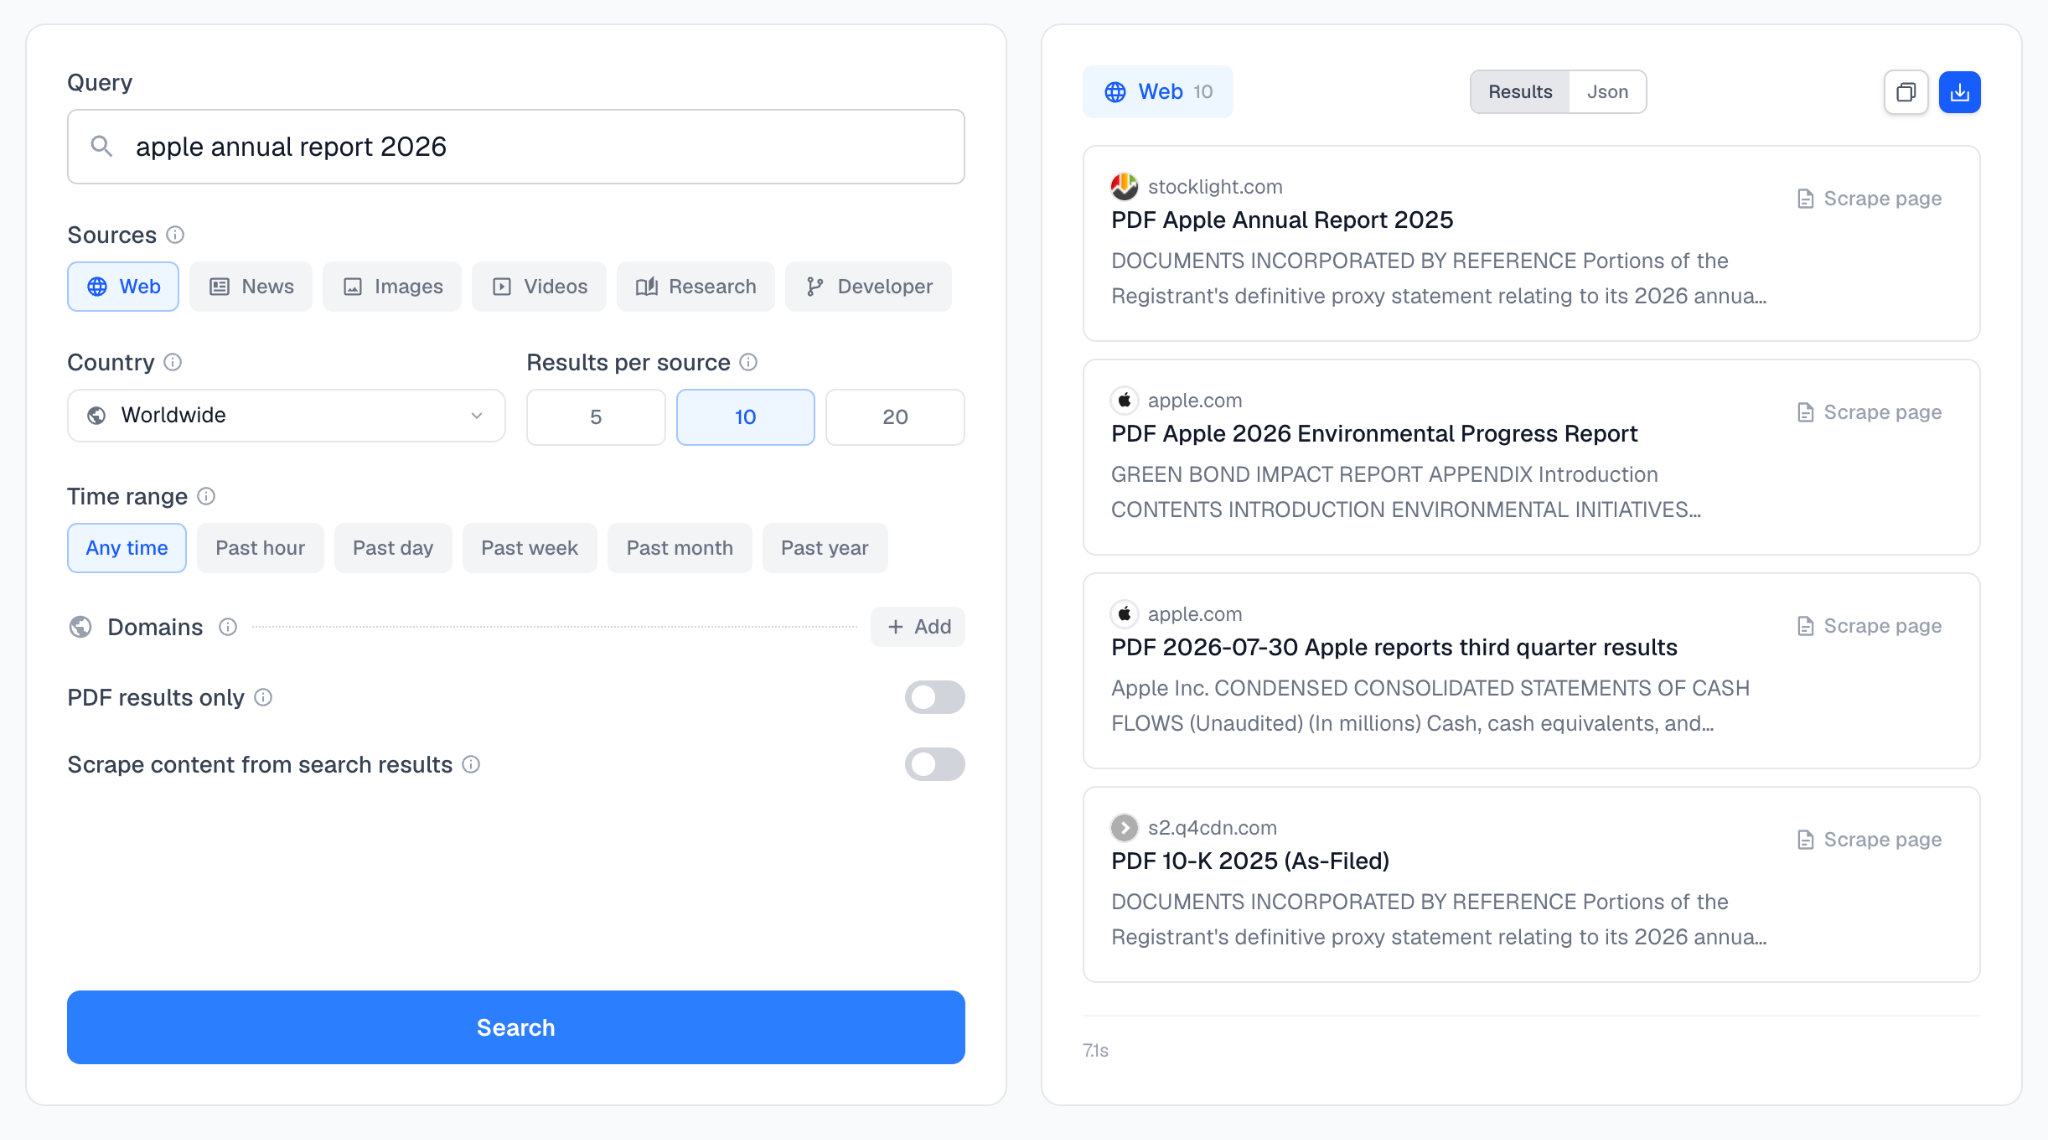Click the blue Search button
Screen dimensions: 2048x1140
tap(516, 1027)
